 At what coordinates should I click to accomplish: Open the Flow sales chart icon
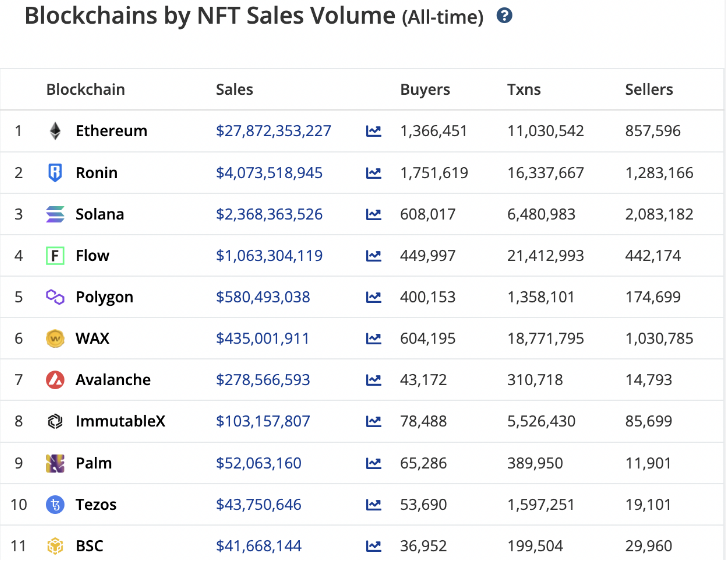tap(373, 256)
